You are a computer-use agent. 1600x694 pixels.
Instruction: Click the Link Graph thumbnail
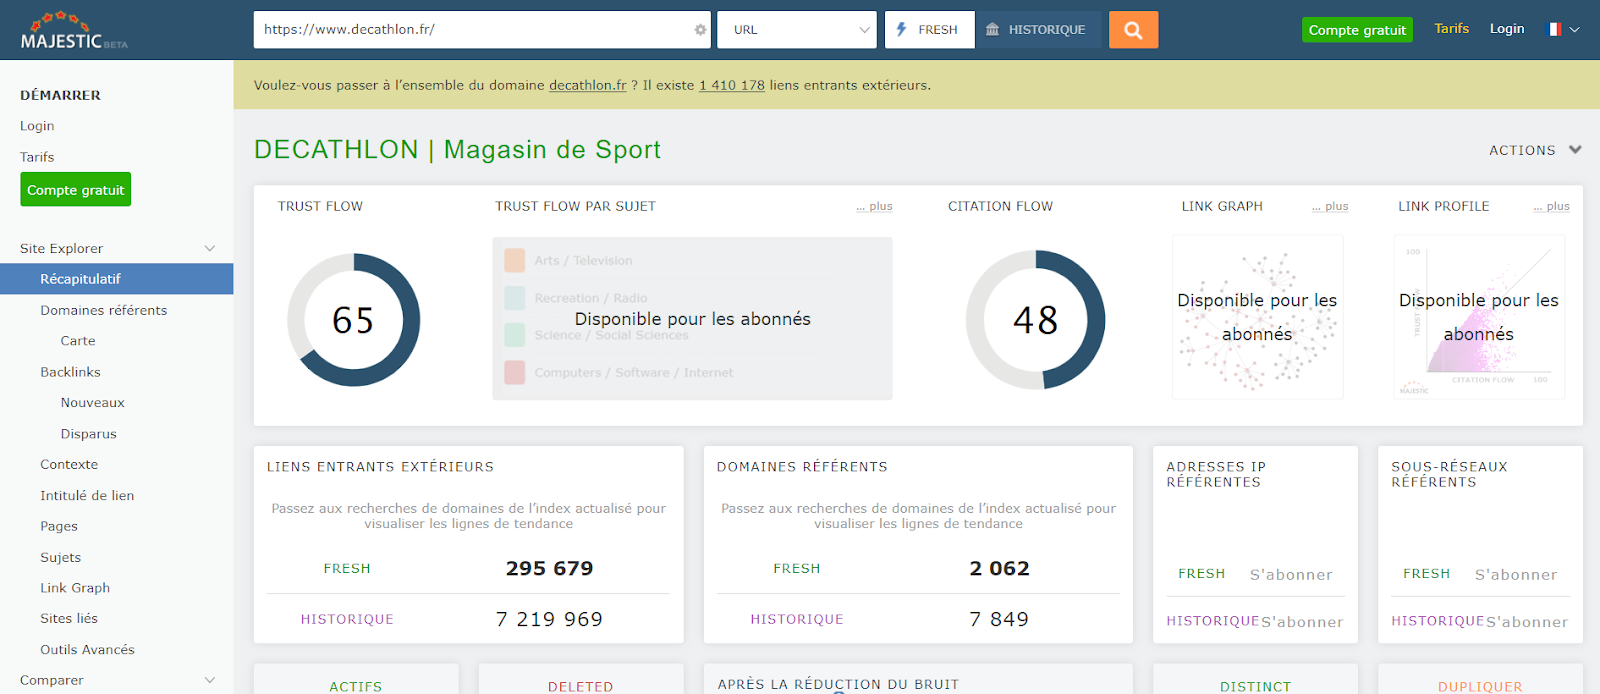[1257, 317]
